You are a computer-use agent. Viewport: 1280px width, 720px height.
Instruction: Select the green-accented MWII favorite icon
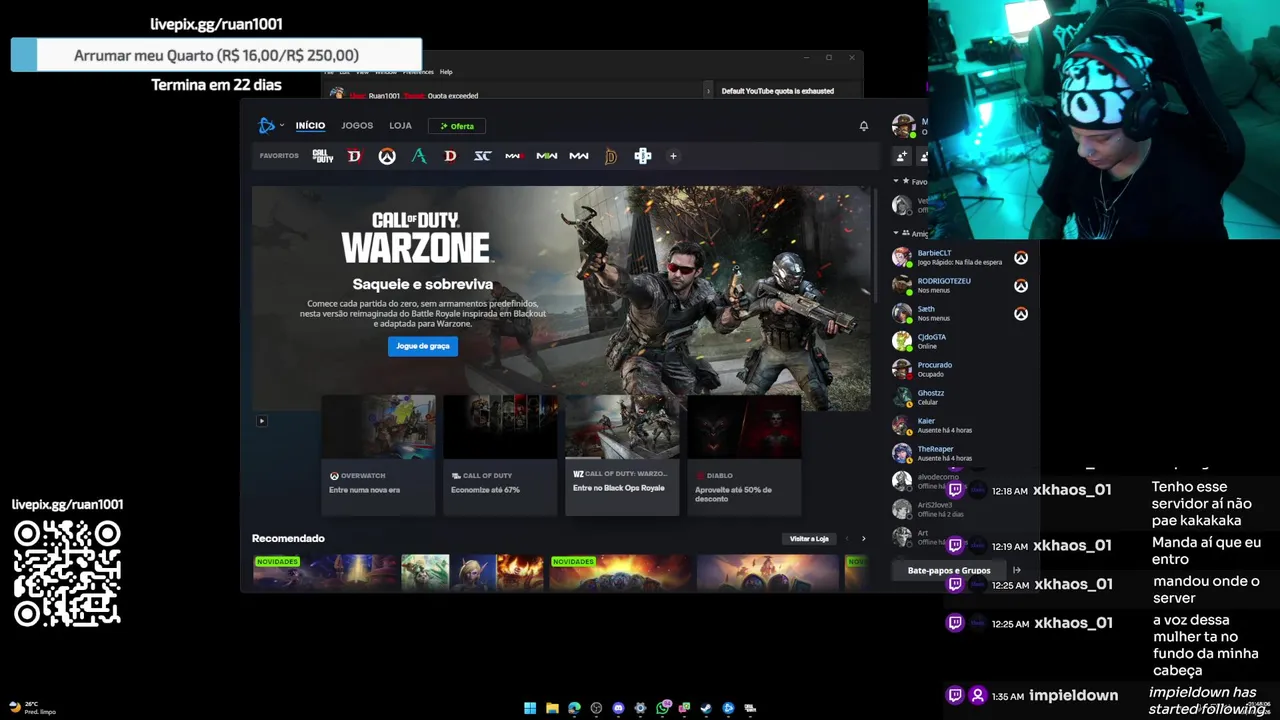click(546, 156)
